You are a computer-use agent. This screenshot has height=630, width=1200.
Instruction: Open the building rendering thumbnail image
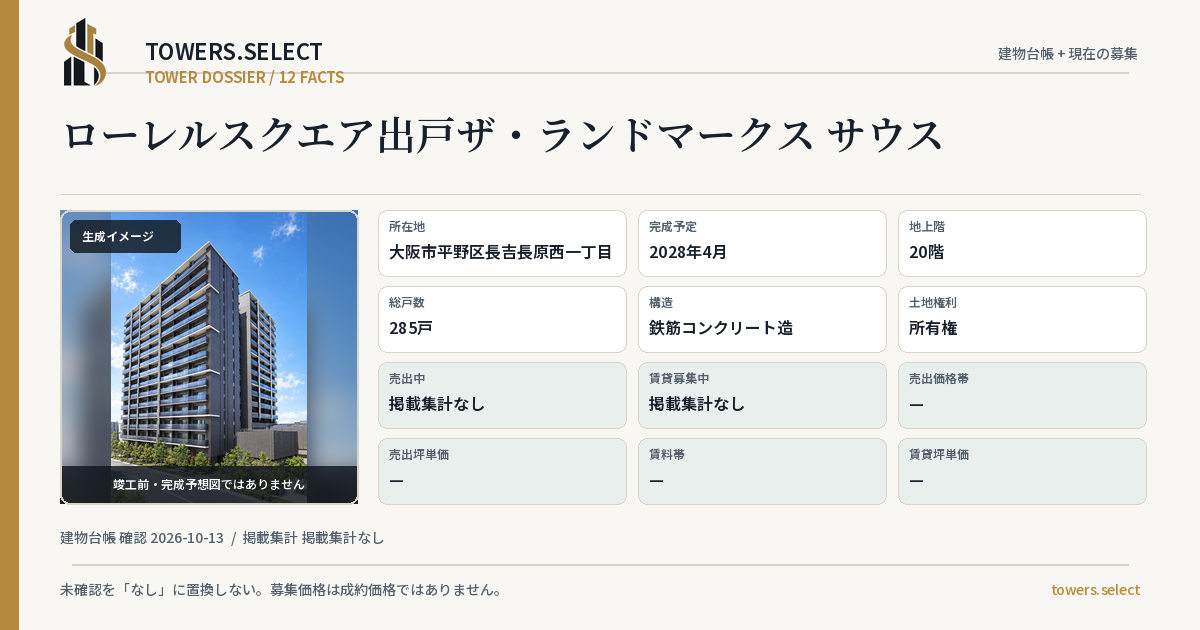(209, 357)
